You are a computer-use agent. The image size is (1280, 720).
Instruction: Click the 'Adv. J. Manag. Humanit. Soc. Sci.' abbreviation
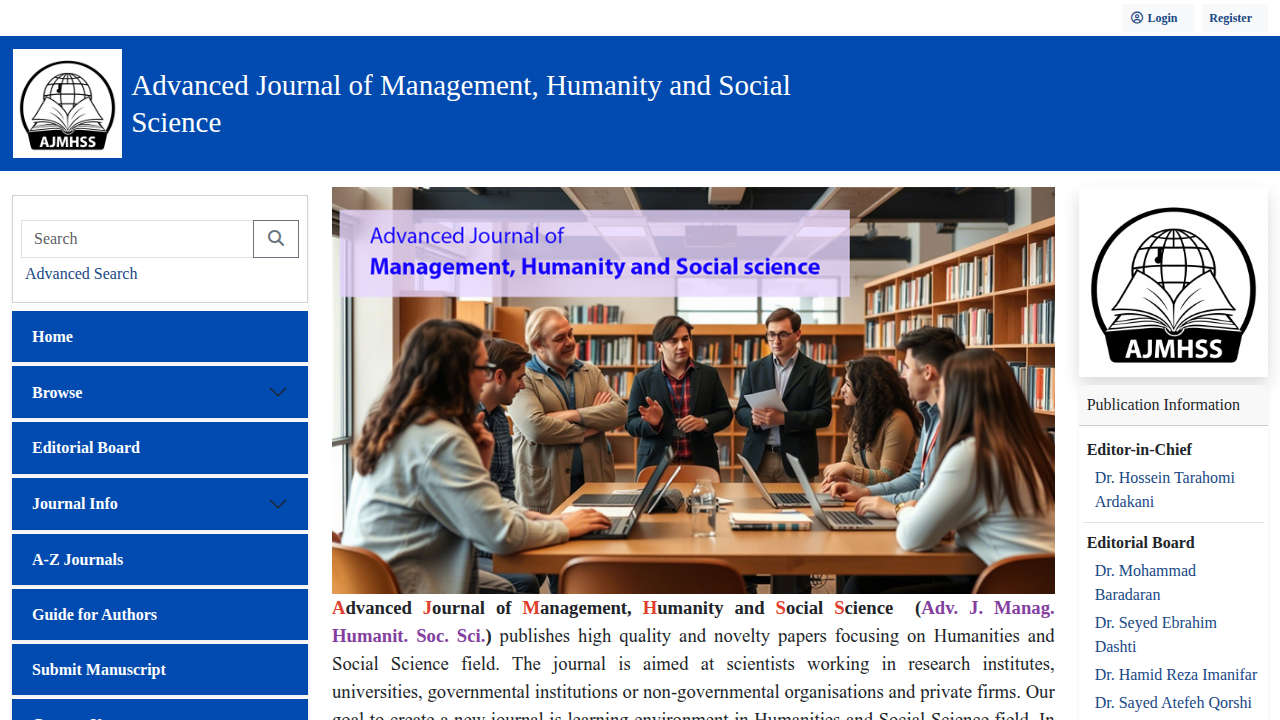[x=693, y=622]
